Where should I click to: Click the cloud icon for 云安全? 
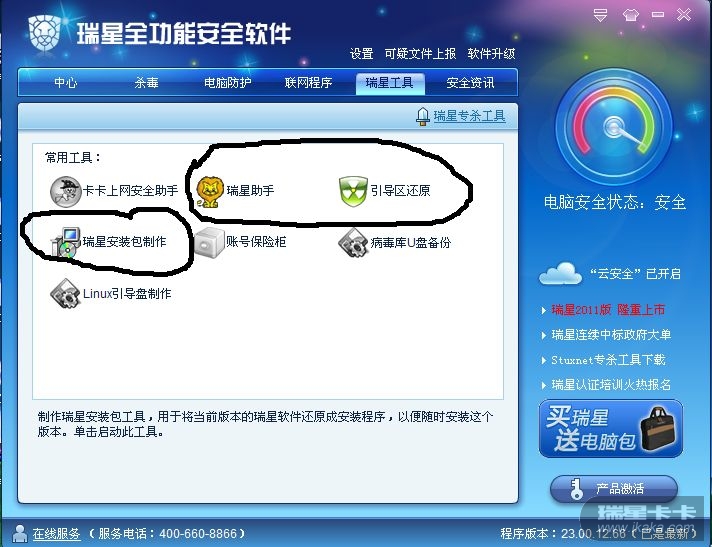560,274
